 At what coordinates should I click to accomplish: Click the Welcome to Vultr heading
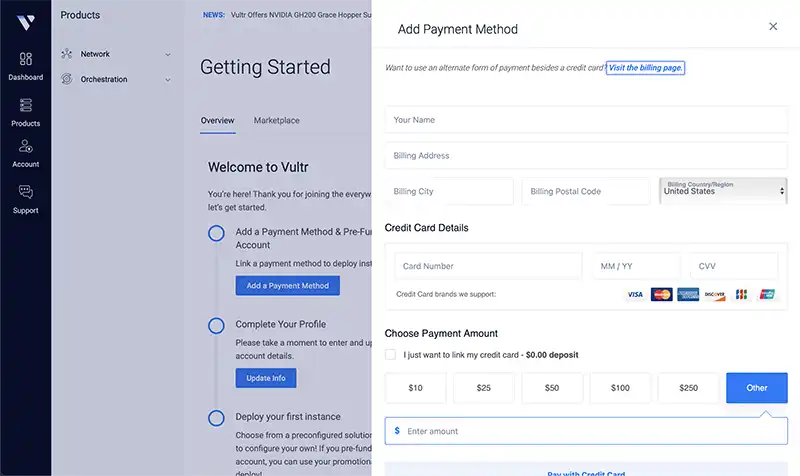258,167
